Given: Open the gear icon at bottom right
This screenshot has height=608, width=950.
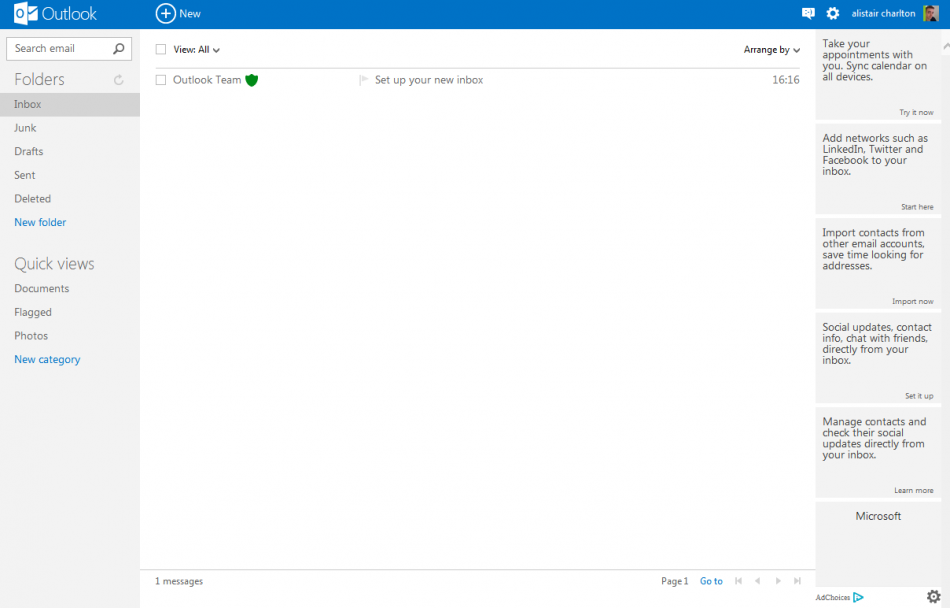Looking at the screenshot, I should (x=934, y=596).
